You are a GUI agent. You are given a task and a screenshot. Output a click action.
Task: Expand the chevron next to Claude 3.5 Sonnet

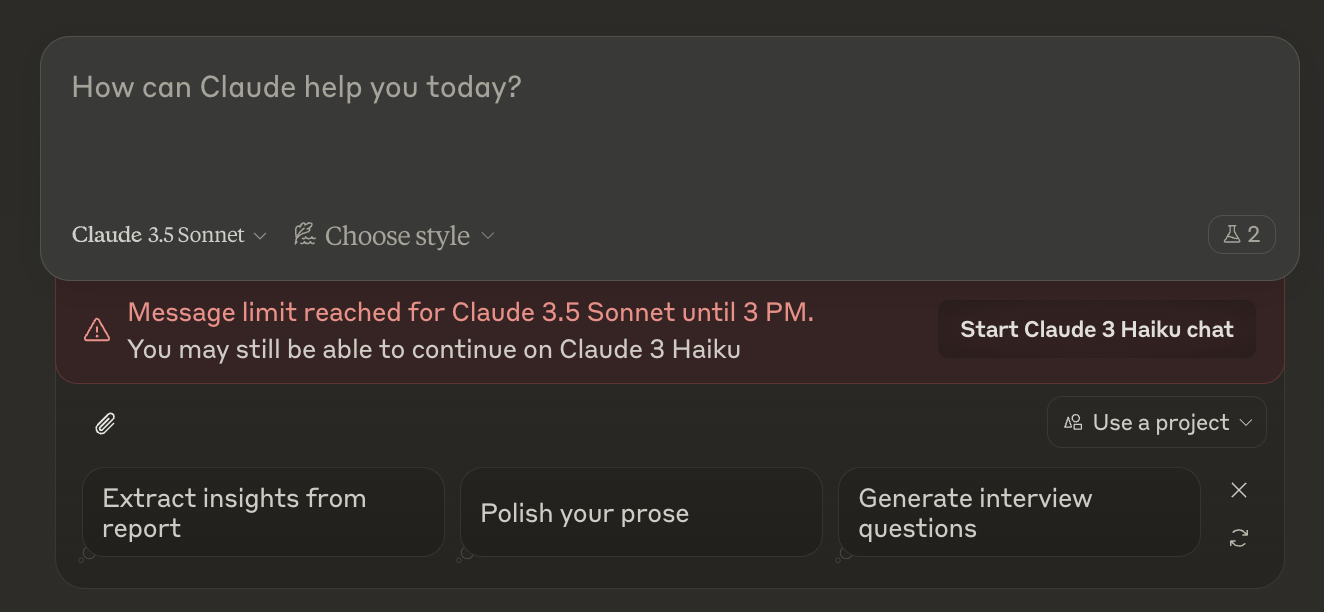[x=260, y=236]
